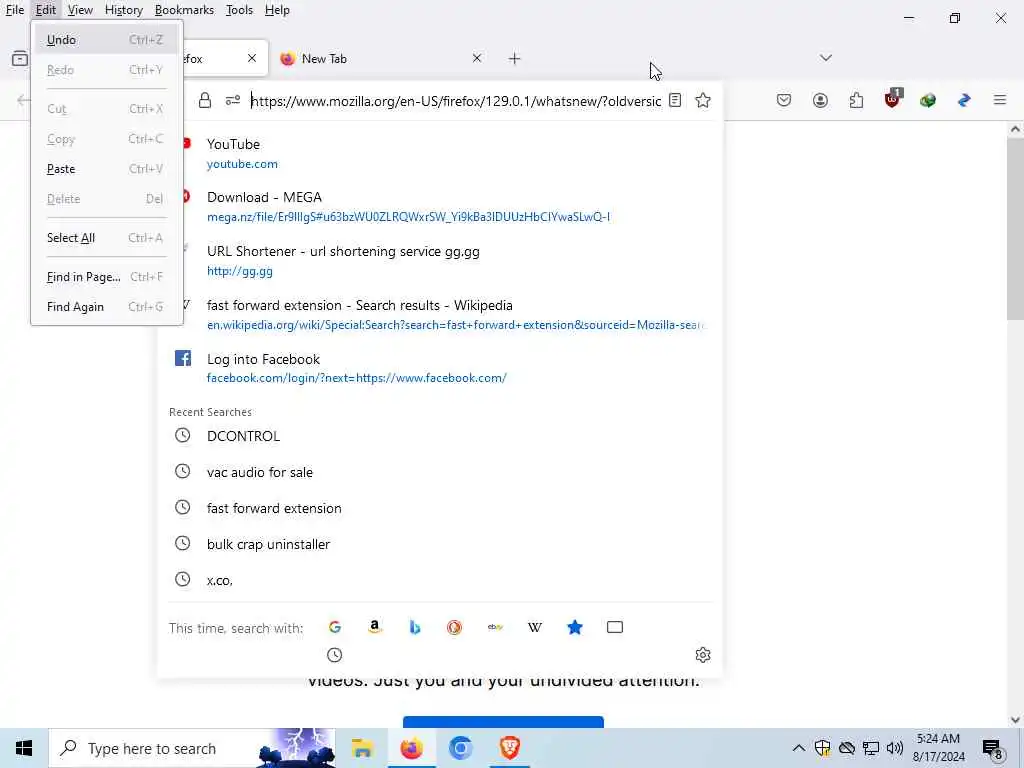Screen dimensions: 1024x768
Task: Click the site information lock icon
Action: pos(204,101)
